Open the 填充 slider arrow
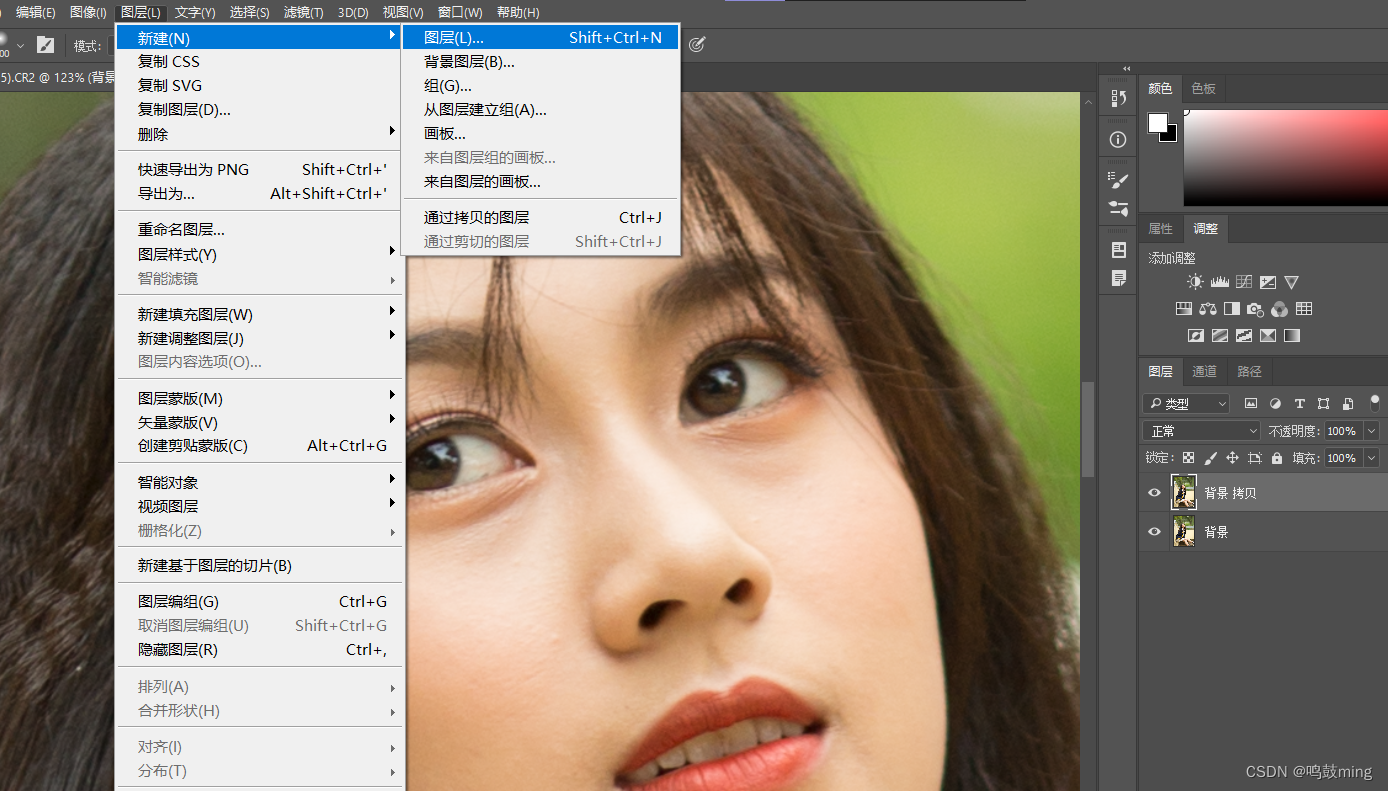The width and height of the screenshot is (1388, 791). tap(1371, 458)
